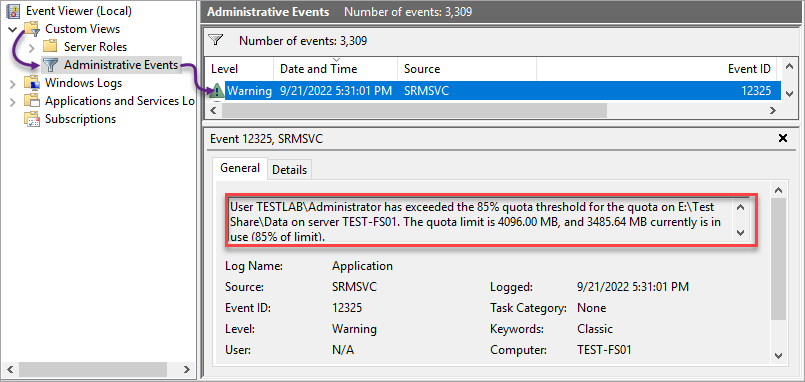805x382 pixels.
Task: Click the Log Name value Application
Action: click(x=362, y=266)
